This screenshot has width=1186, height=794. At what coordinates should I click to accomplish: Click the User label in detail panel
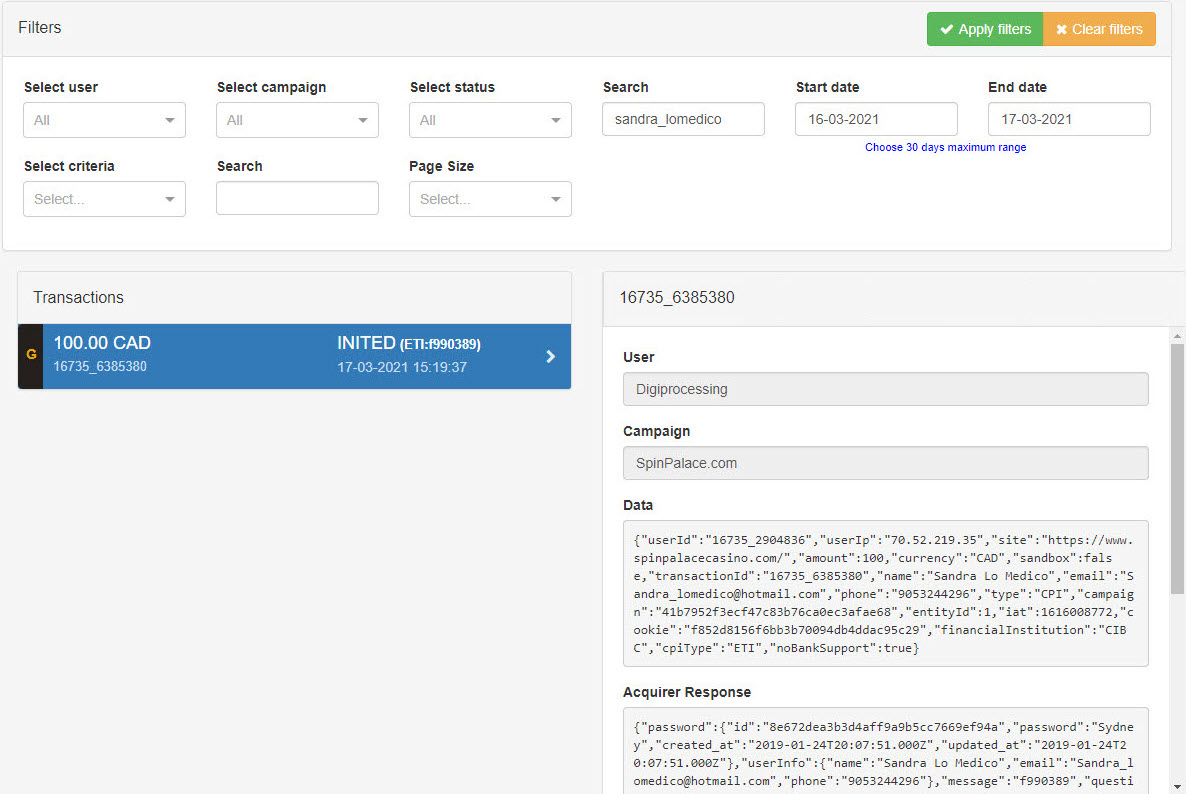pyautogui.click(x=638, y=358)
